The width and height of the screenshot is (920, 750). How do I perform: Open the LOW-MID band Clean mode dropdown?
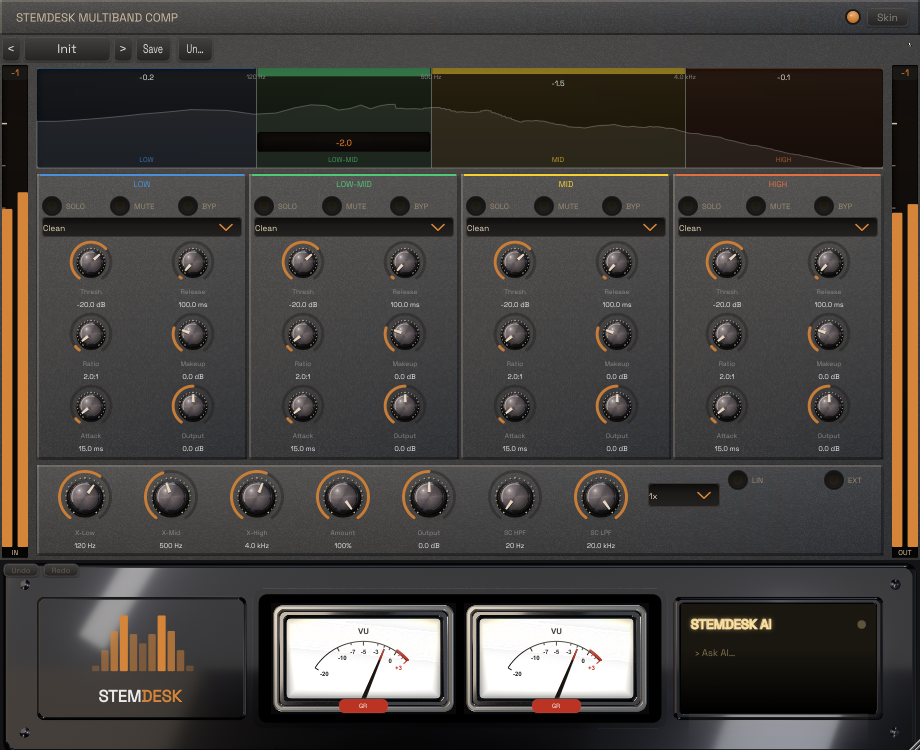coord(353,228)
